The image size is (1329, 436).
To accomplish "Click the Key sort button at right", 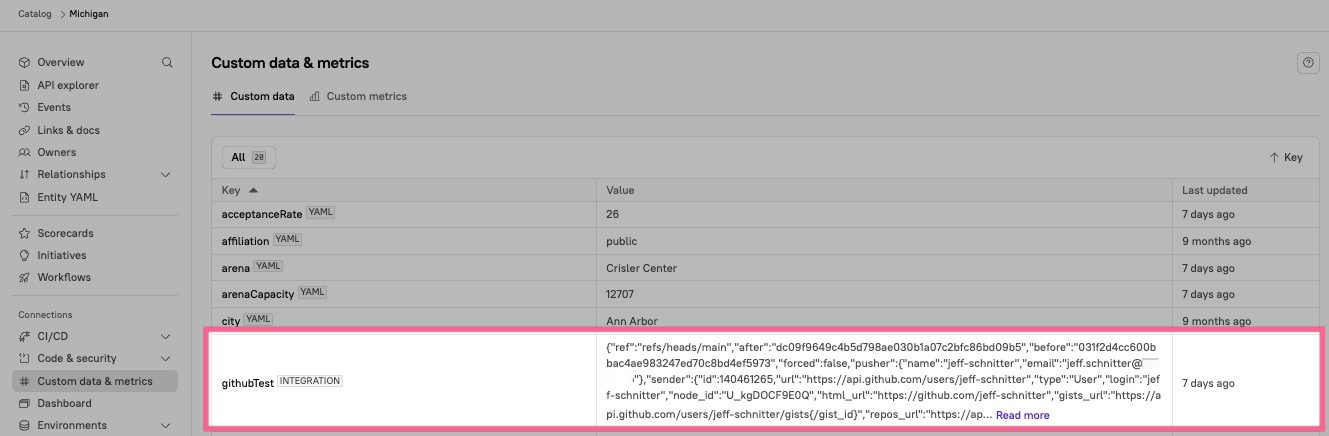I will (1286, 157).
